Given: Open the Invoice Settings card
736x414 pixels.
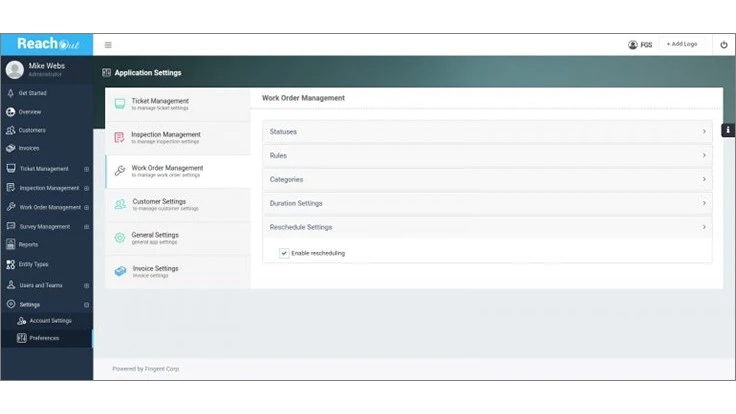Looking at the screenshot, I should [x=177, y=271].
